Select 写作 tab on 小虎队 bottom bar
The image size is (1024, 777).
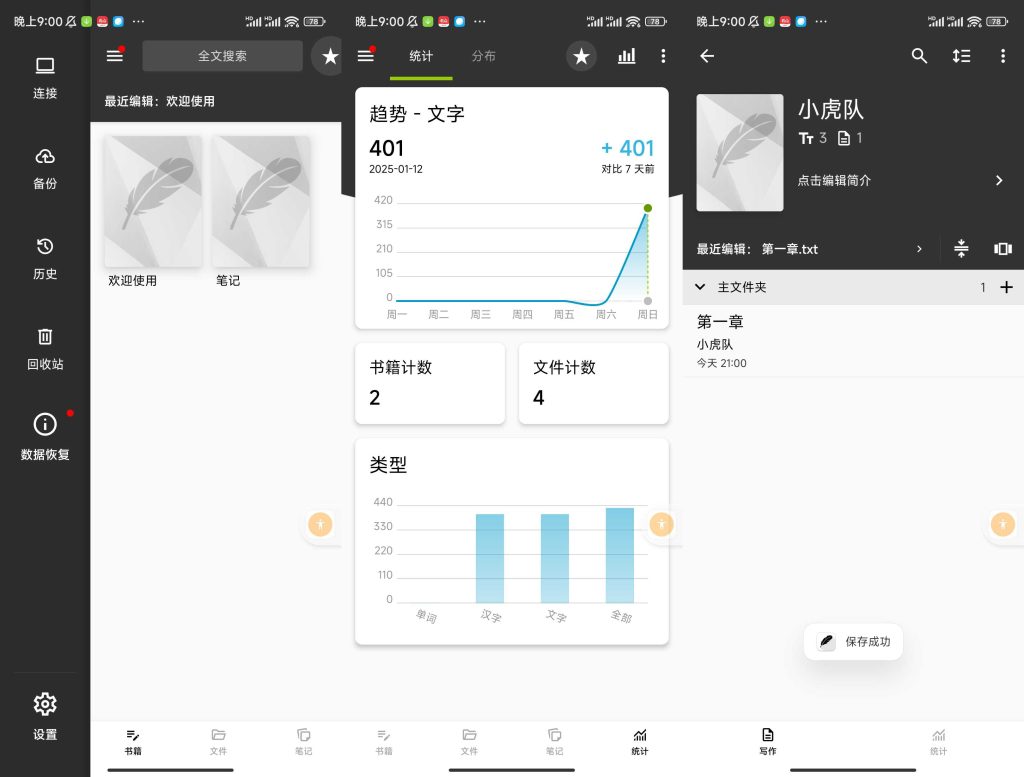[x=768, y=742]
